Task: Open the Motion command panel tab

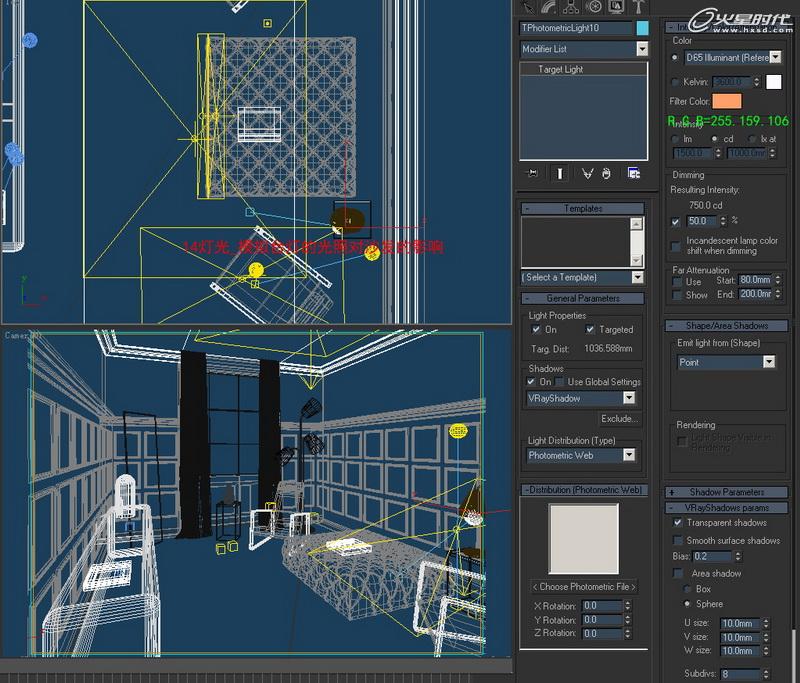Action: pyautogui.click(x=594, y=6)
